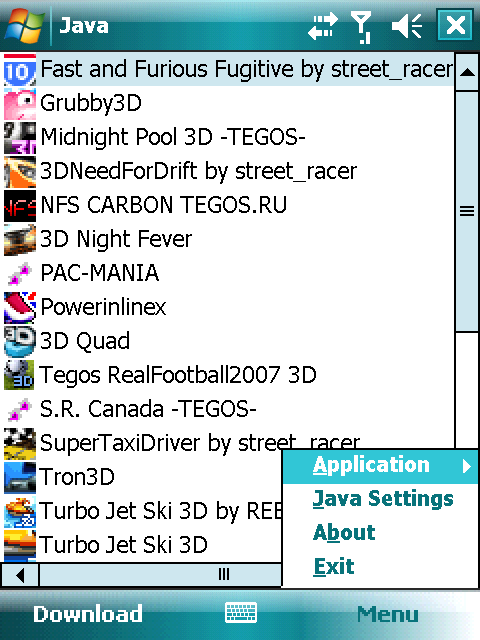480x640 pixels.
Task: Click the pink Grubby3D icon
Action: (20, 104)
